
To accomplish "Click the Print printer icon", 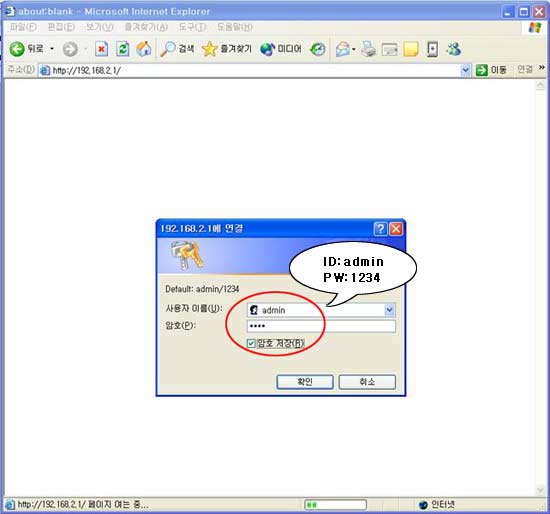I will pos(368,49).
